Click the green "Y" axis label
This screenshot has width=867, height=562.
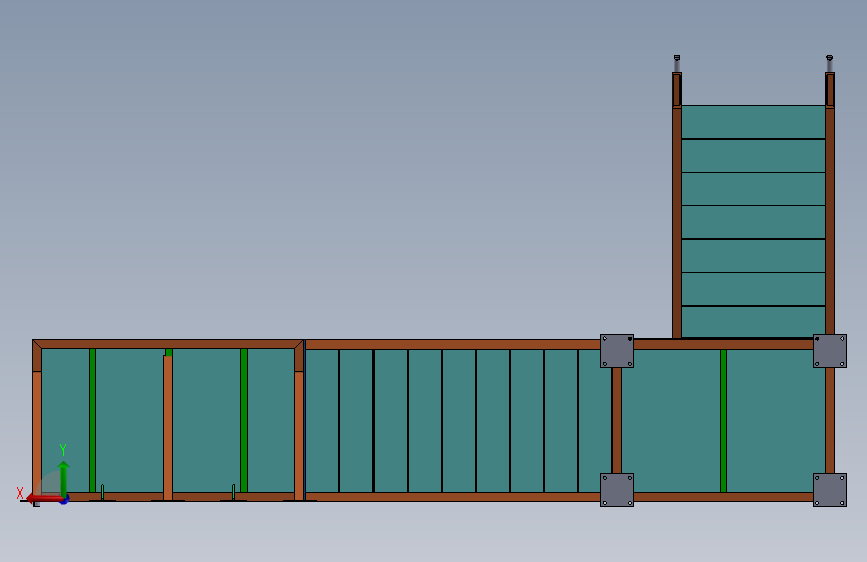click(x=63, y=450)
